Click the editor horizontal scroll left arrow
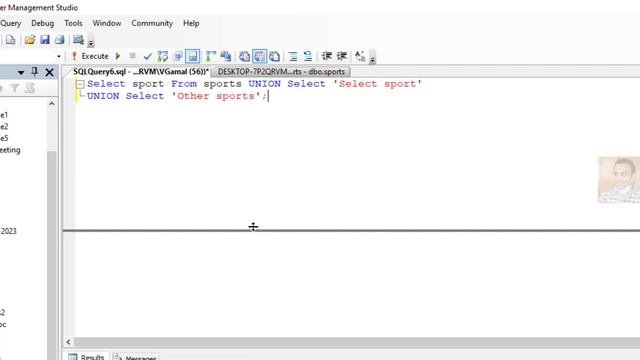Image resolution: width=640 pixels, height=360 pixels. tap(69, 342)
